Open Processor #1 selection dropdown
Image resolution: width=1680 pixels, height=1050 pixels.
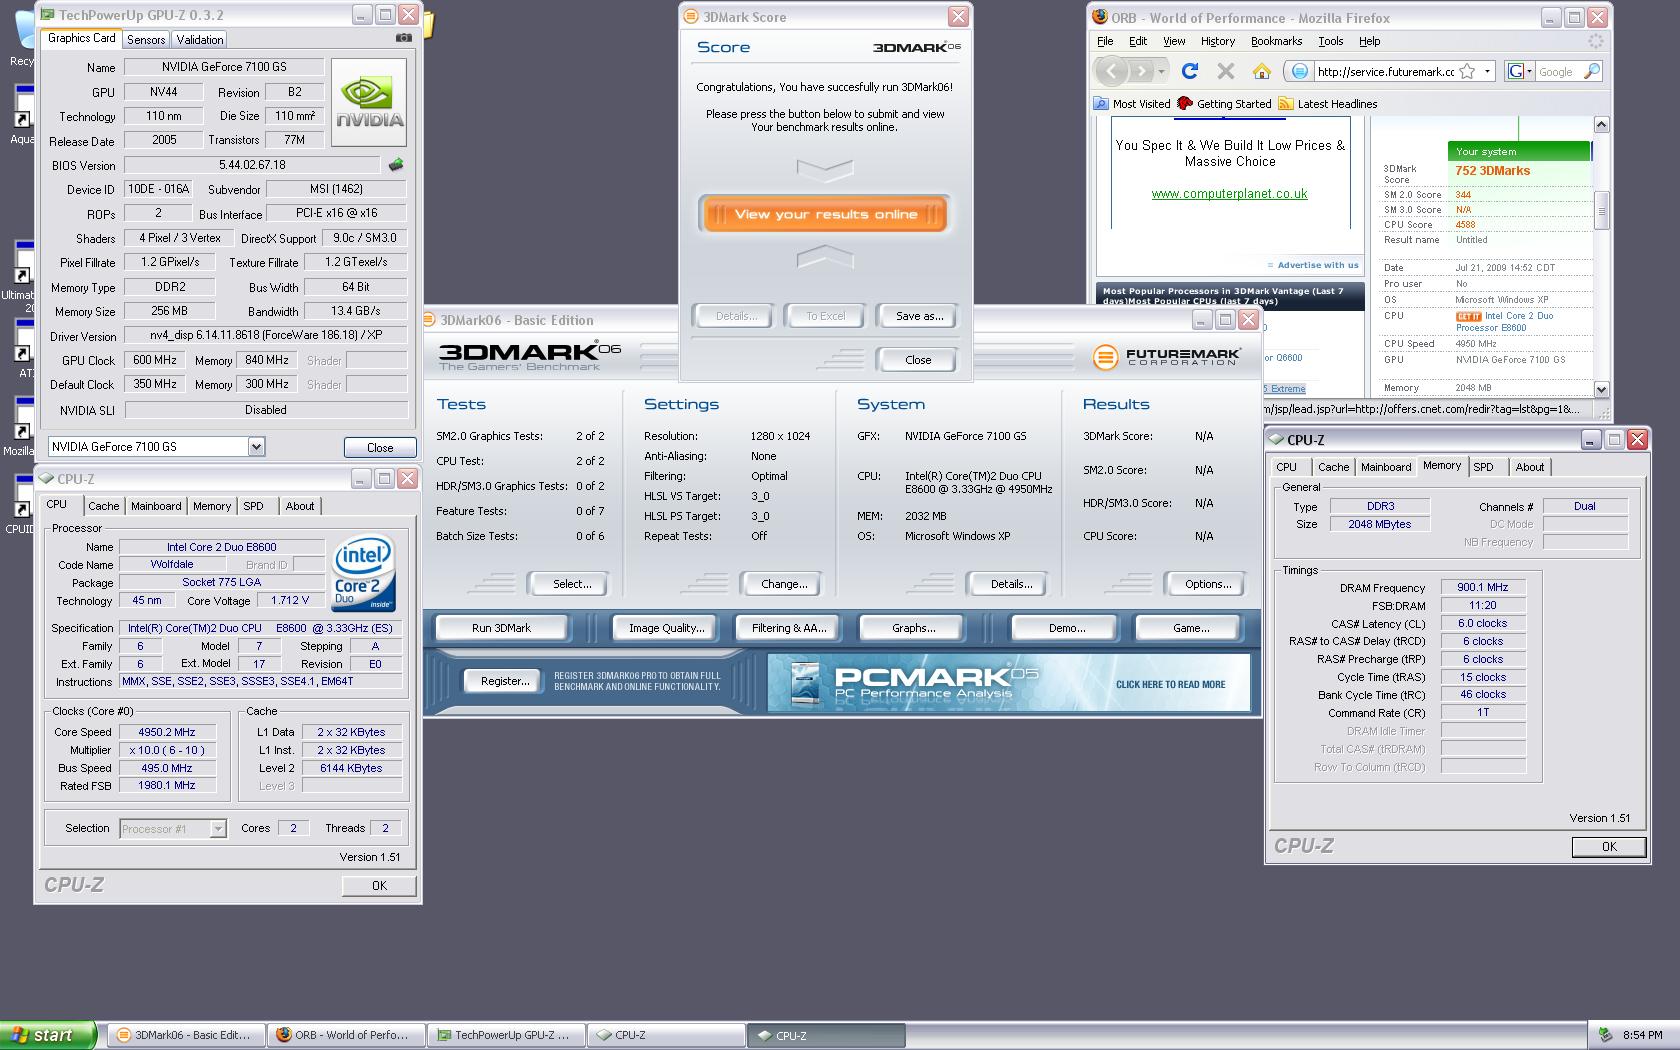(217, 828)
